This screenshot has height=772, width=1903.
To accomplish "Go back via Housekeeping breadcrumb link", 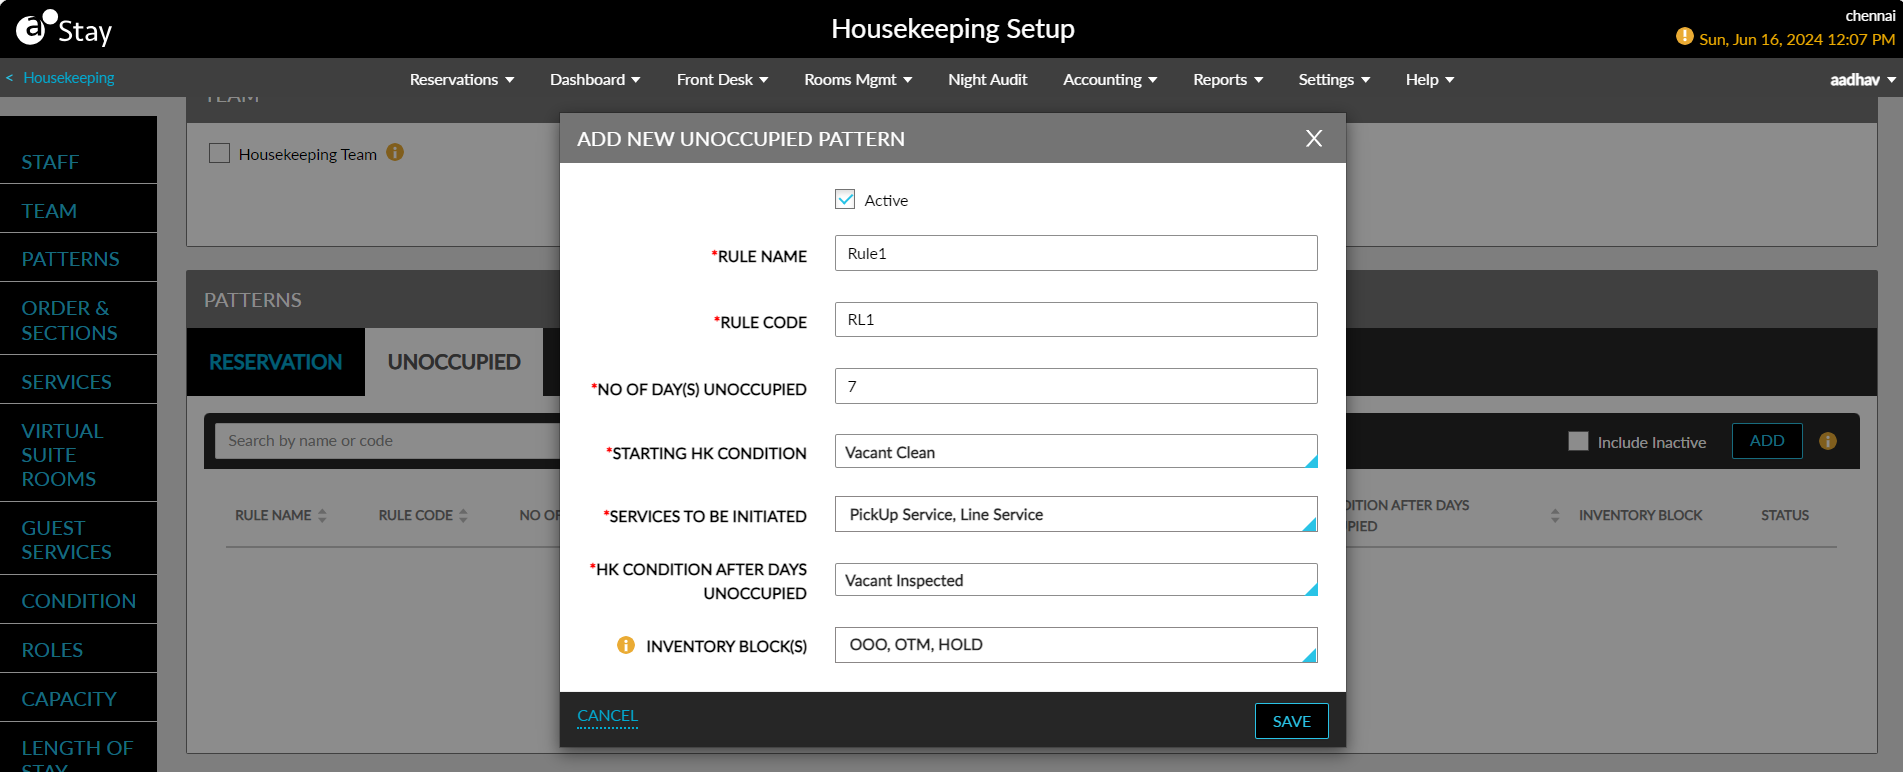I will point(69,78).
